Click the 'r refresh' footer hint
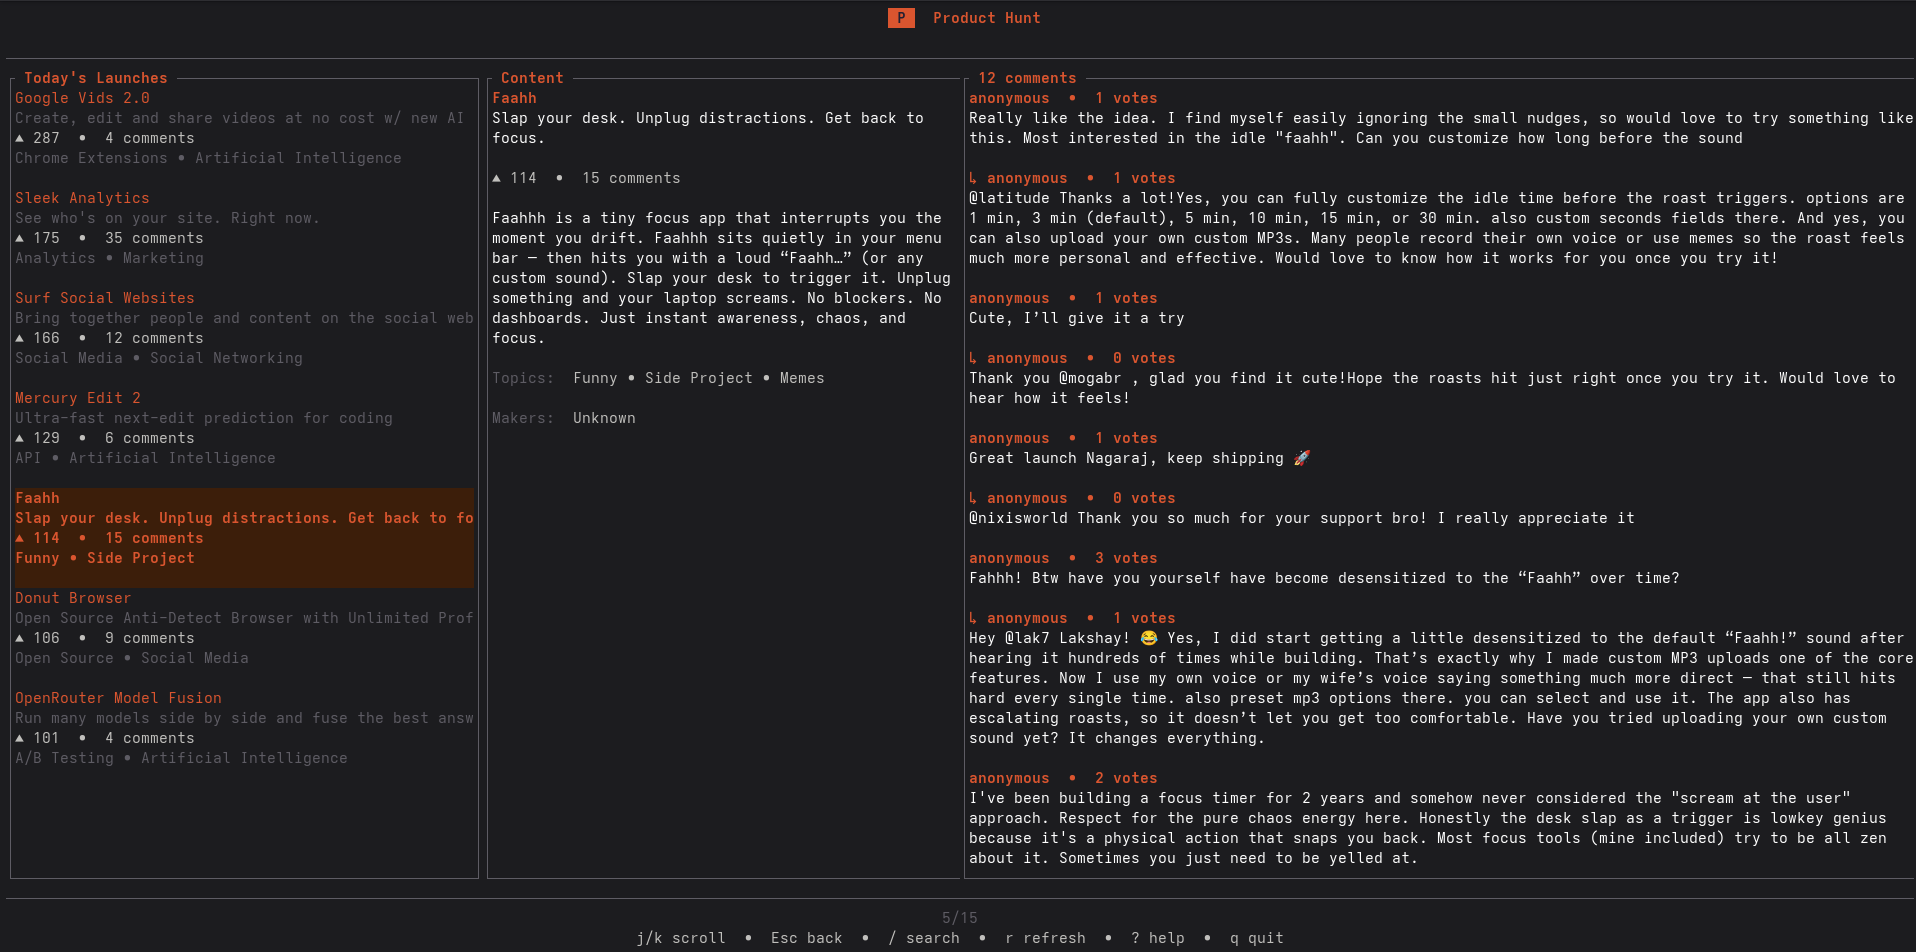 click(1045, 938)
